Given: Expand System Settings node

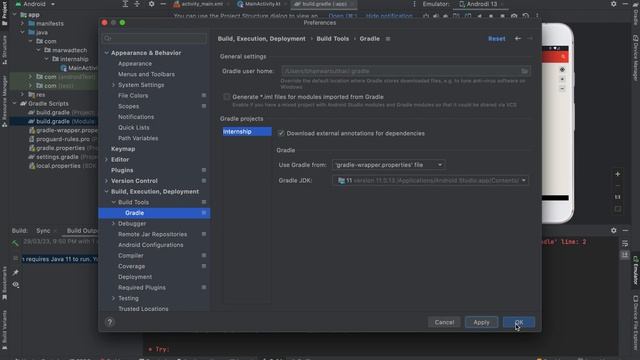Looking at the screenshot, I should (113, 85).
